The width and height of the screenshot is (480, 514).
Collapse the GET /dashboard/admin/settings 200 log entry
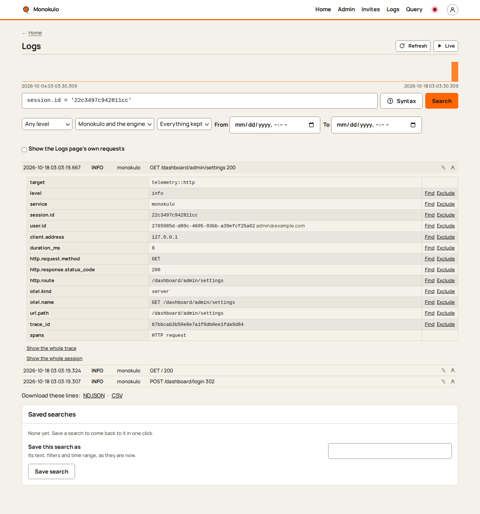tap(239, 168)
